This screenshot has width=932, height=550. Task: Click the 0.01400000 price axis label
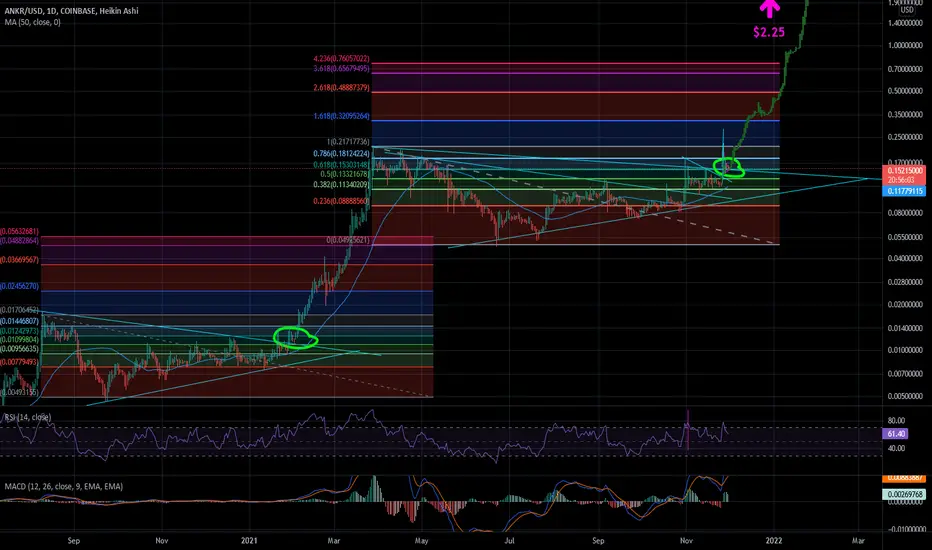coord(905,328)
